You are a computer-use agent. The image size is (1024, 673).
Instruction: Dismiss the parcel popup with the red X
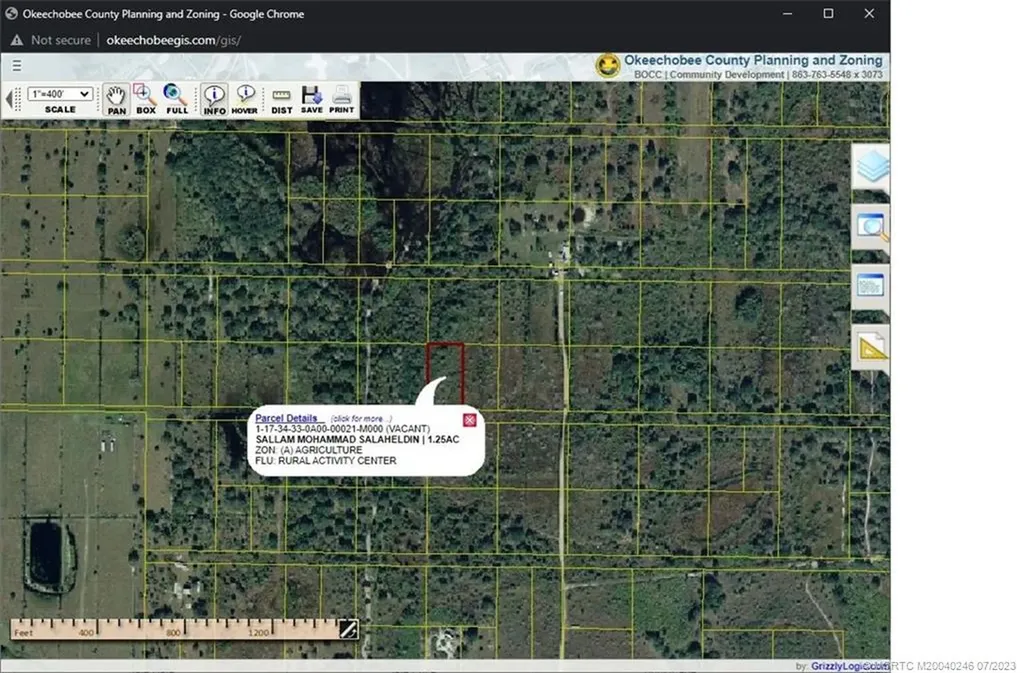click(469, 420)
